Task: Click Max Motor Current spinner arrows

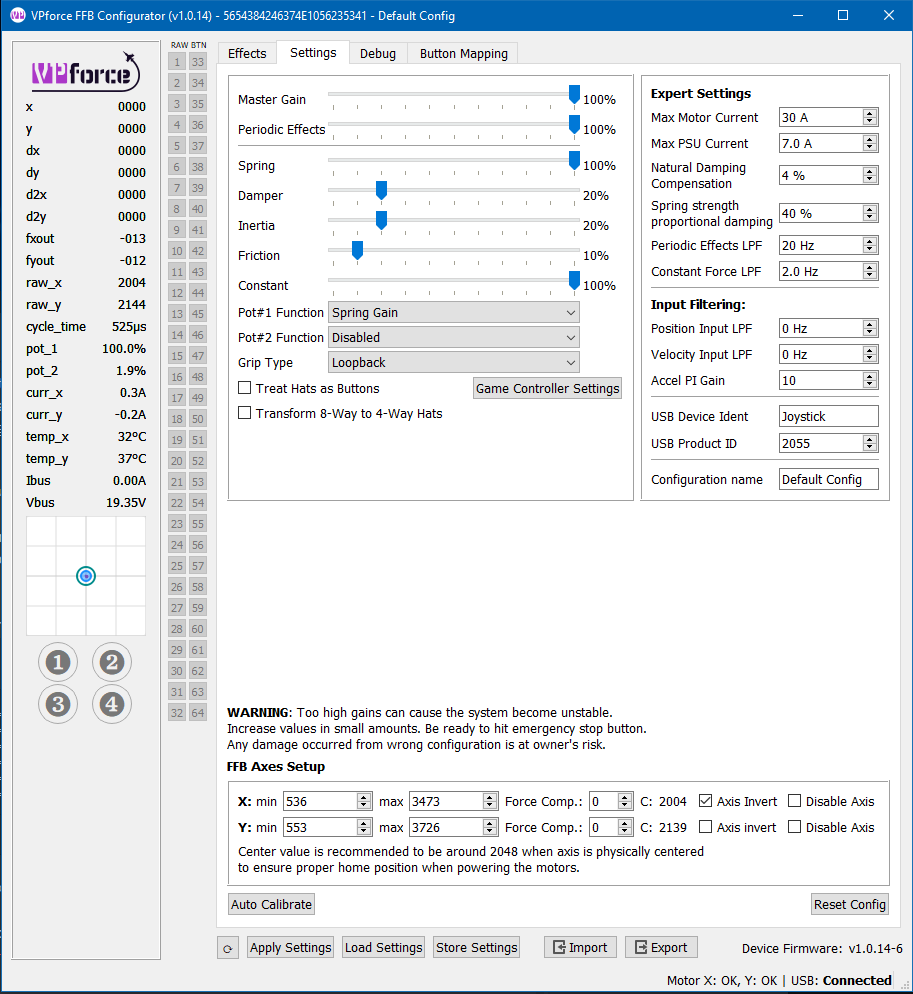Action: 870,117
